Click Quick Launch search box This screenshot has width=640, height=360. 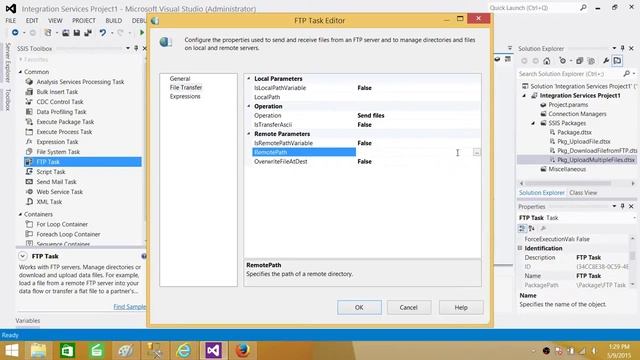pyautogui.click(x=533, y=8)
